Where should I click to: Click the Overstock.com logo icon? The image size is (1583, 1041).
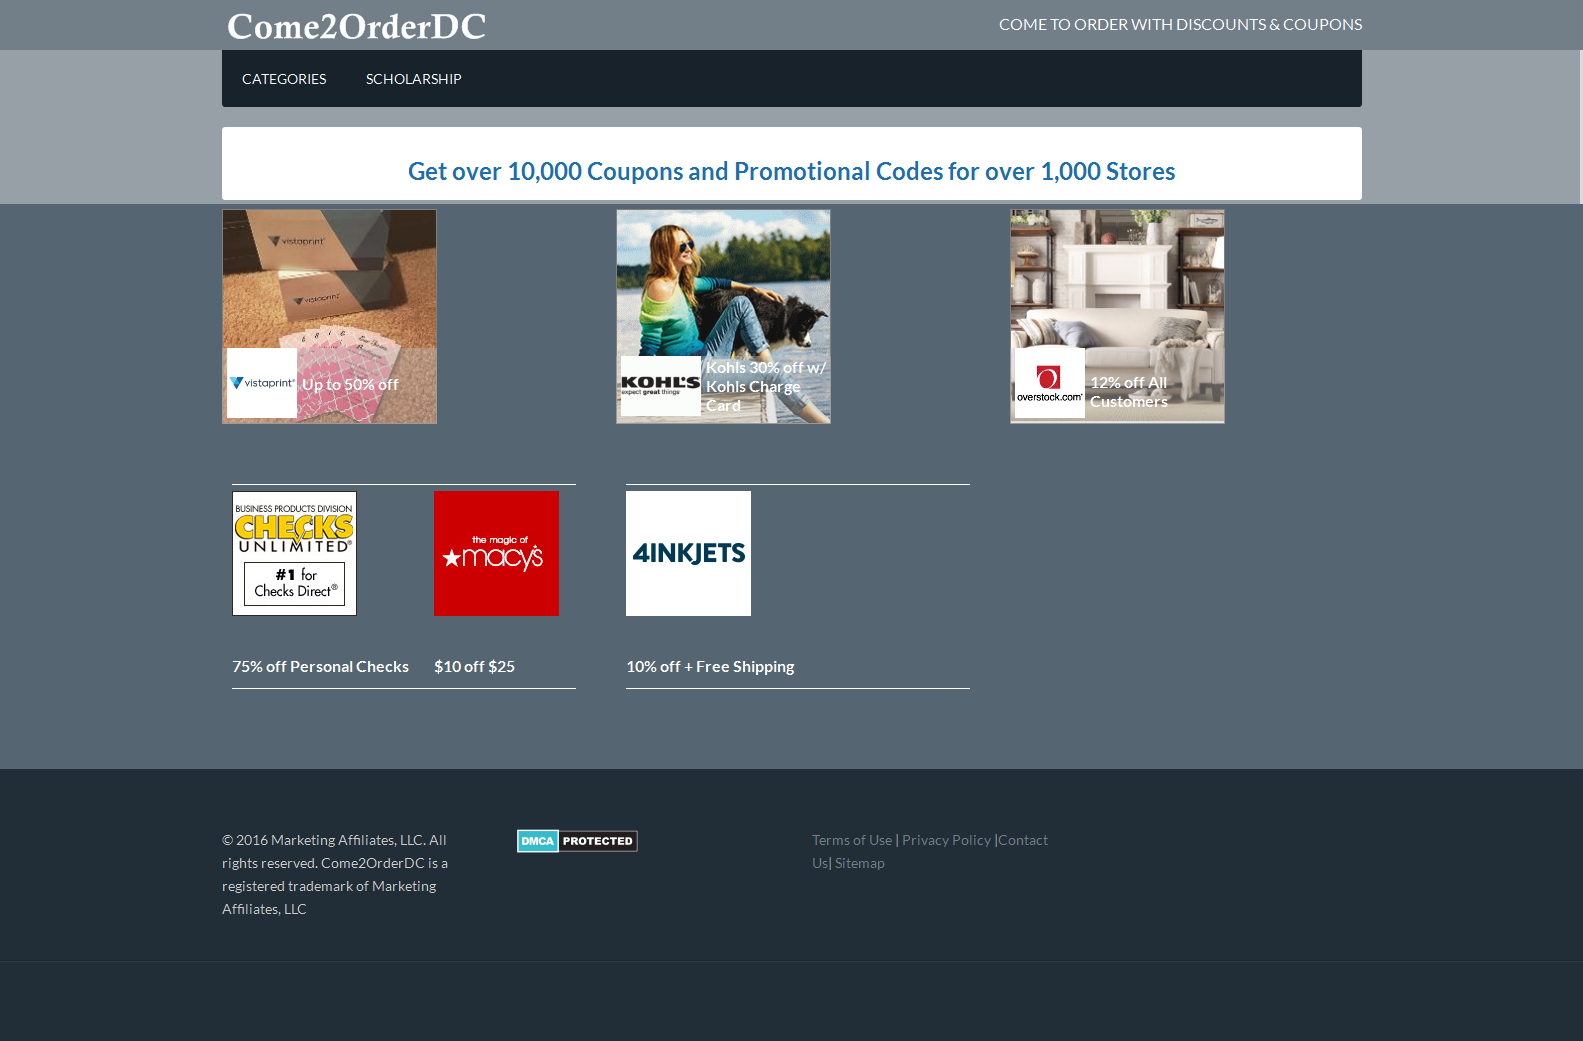coord(1050,383)
